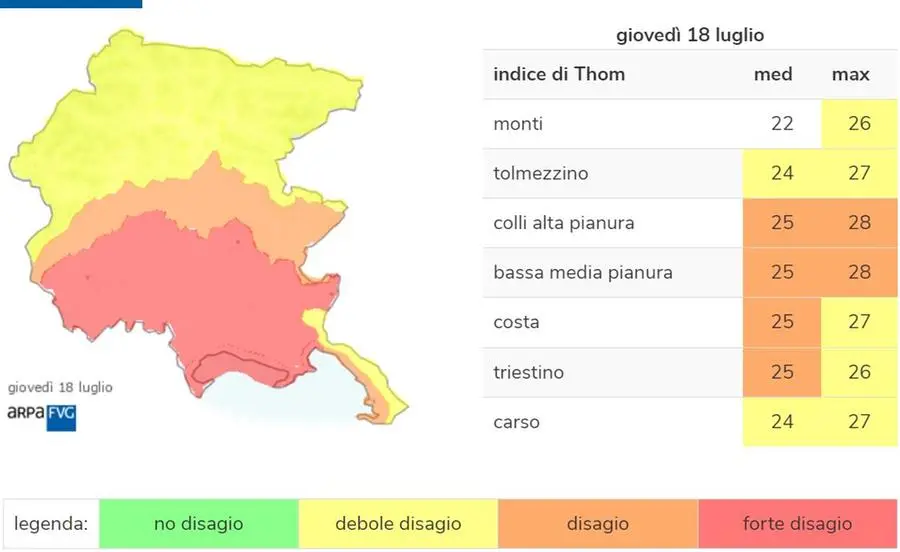Click the 'bassa media pianura' row label
900x552 pixels.
coord(583,272)
